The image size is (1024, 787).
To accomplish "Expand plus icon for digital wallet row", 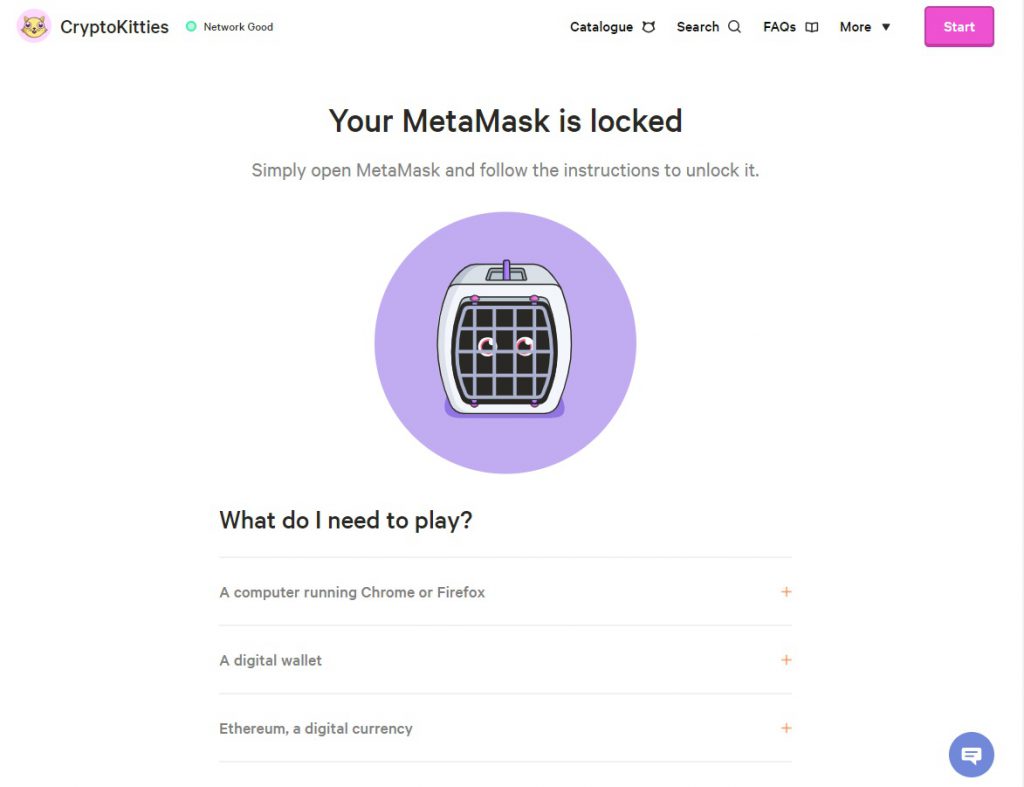I will point(786,660).
